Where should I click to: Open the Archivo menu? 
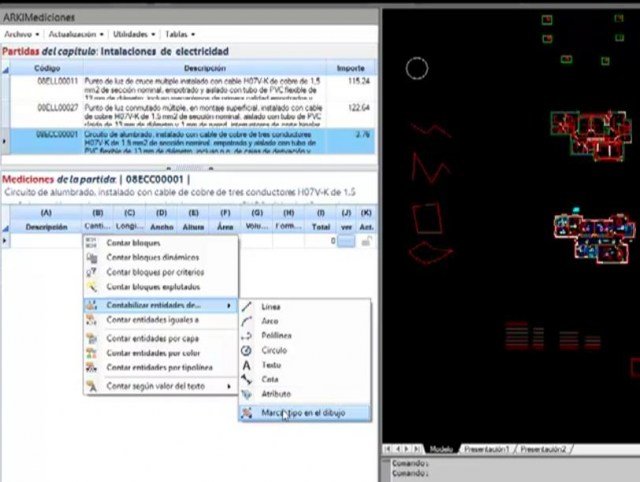(x=22, y=34)
